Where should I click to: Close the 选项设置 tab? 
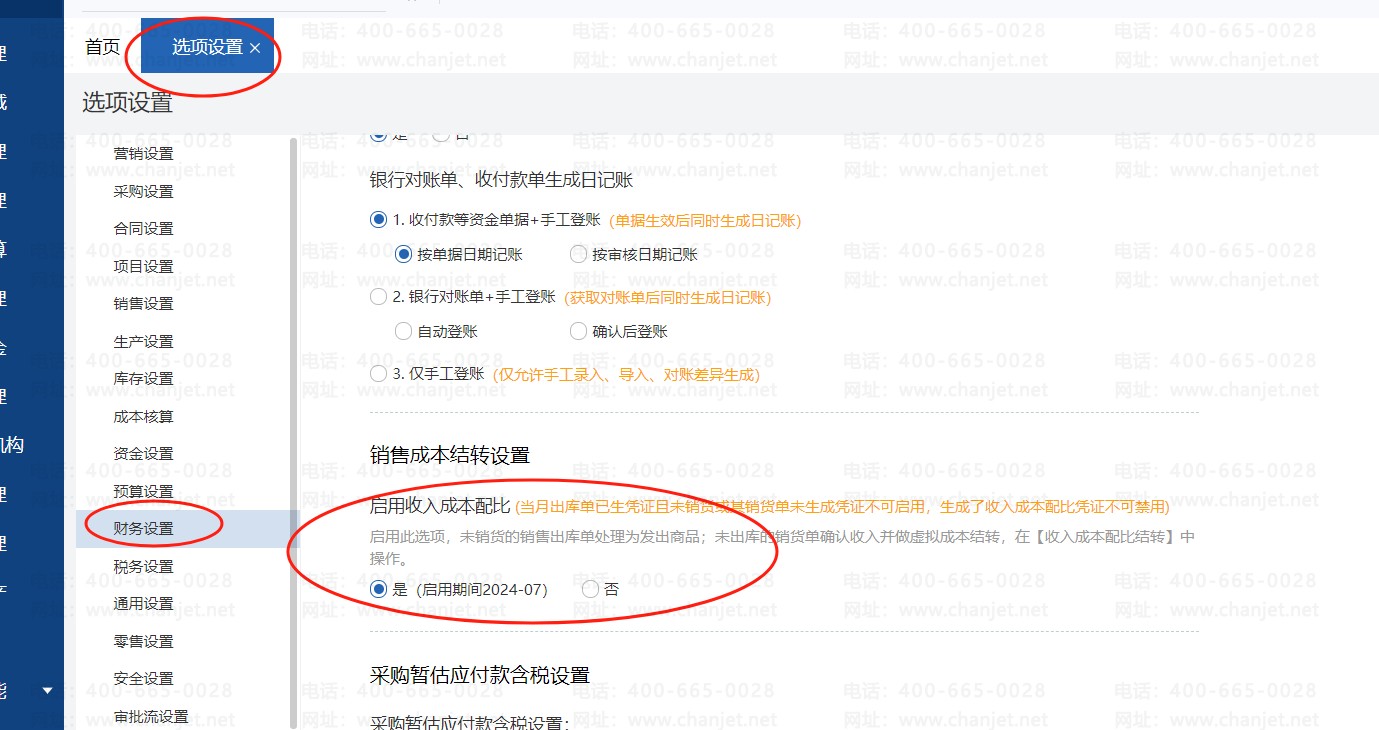click(x=255, y=47)
